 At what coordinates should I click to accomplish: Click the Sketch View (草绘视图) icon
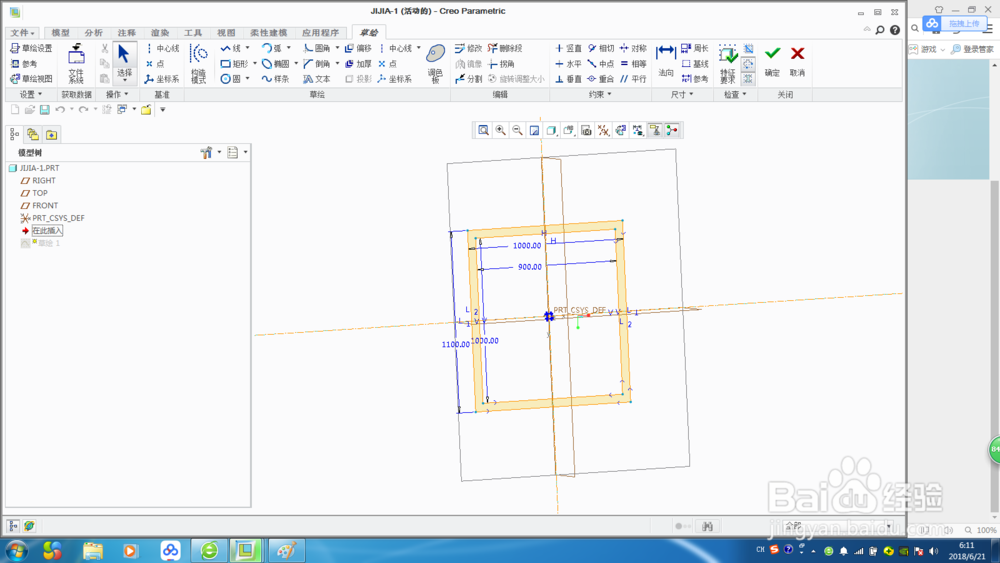click(x=31, y=79)
